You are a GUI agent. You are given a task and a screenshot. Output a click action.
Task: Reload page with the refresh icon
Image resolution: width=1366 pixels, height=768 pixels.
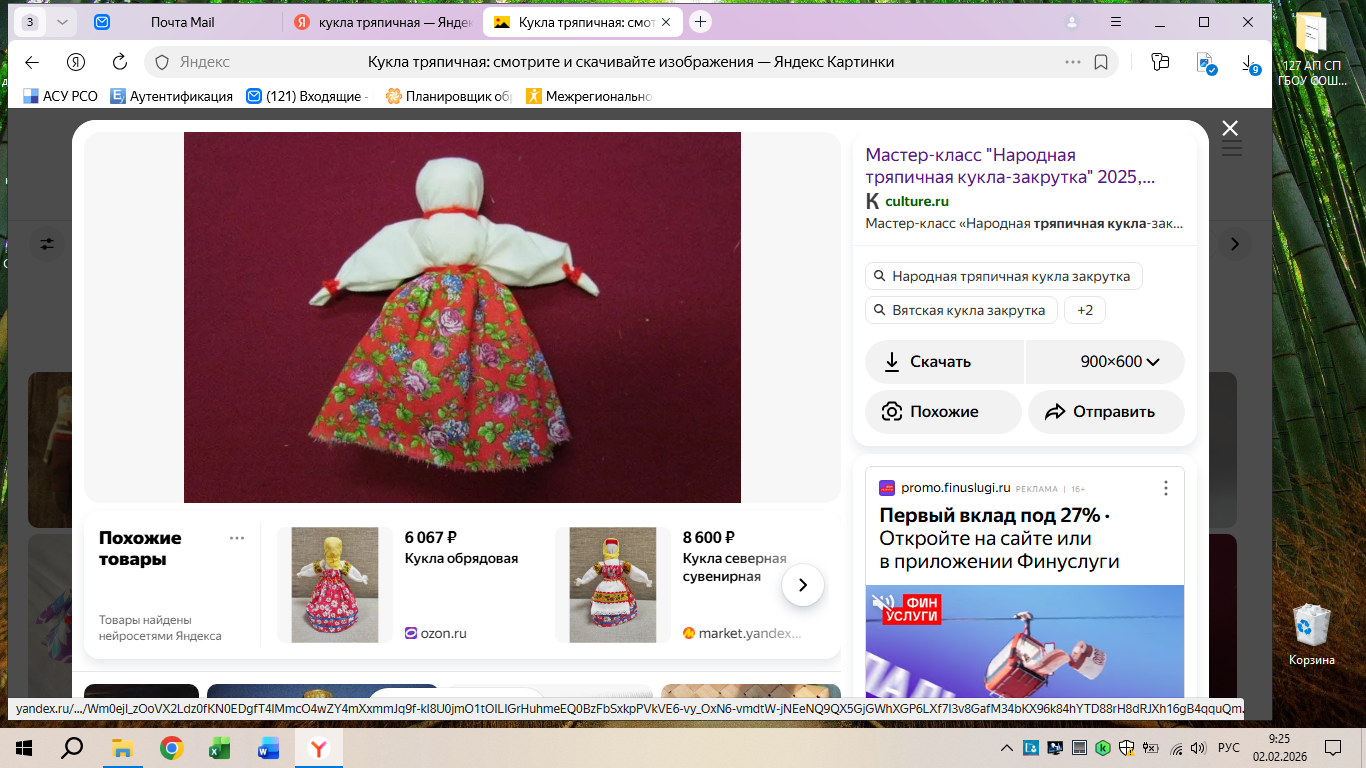[x=120, y=62]
